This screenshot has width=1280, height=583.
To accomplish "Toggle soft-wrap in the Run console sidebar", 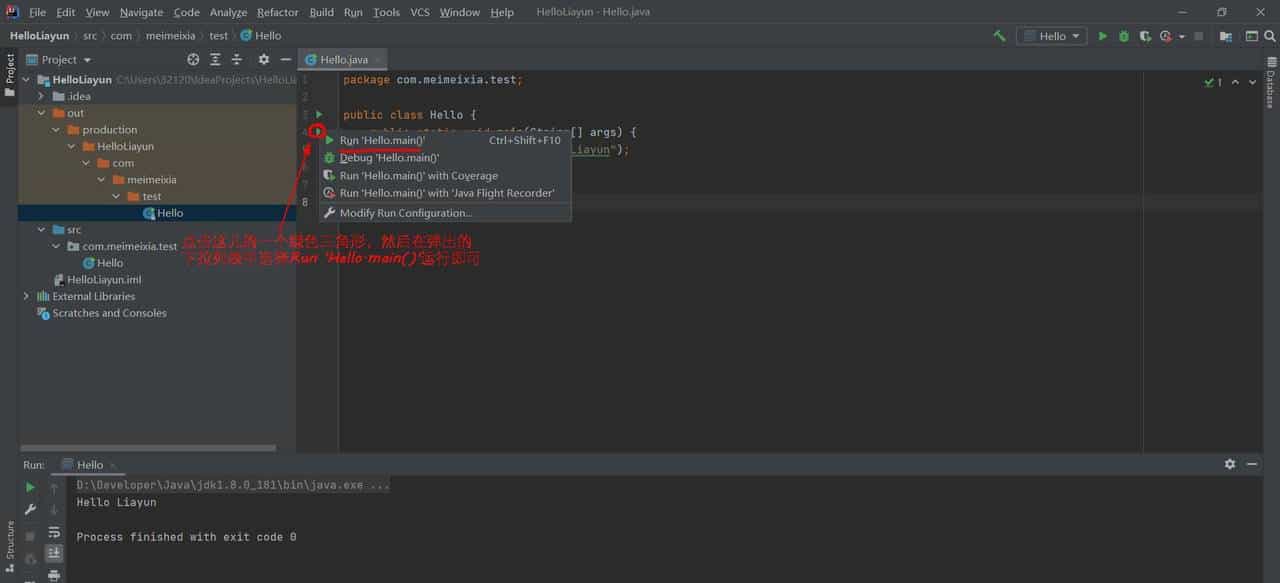I will (x=54, y=534).
